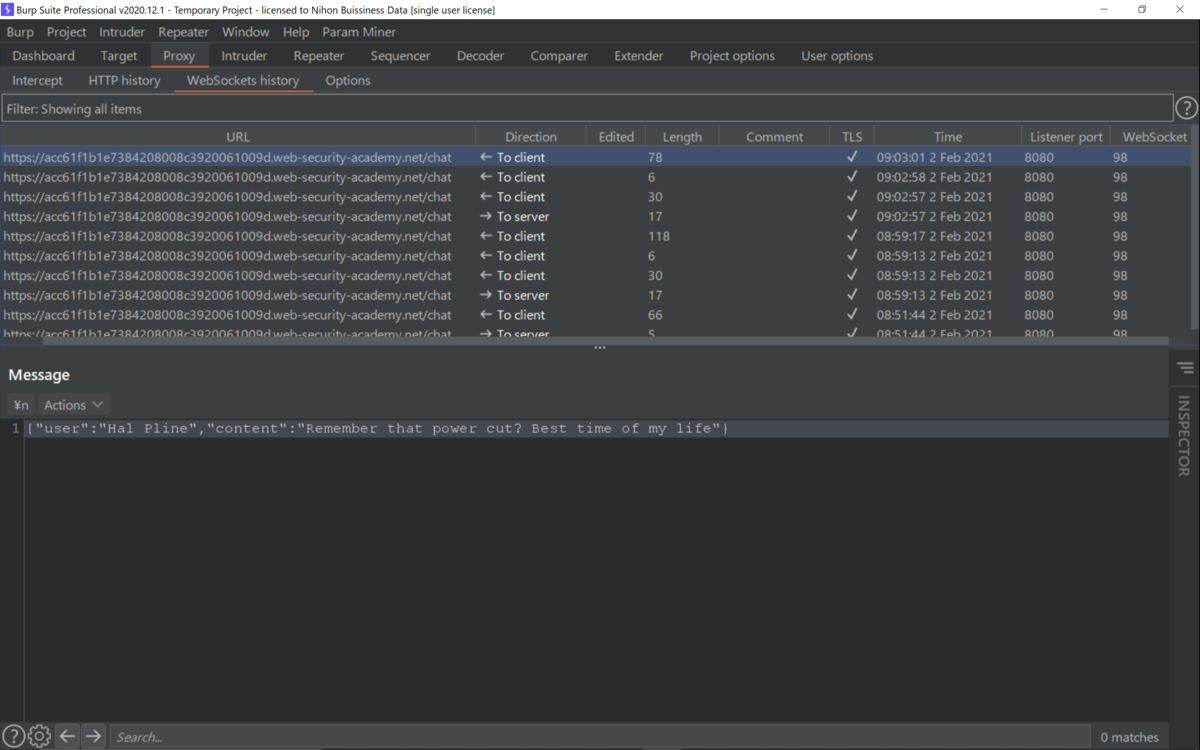Viewport: 1200px width, 750px height.
Task: Switch to the Repeater tool tab
Action: (319, 56)
